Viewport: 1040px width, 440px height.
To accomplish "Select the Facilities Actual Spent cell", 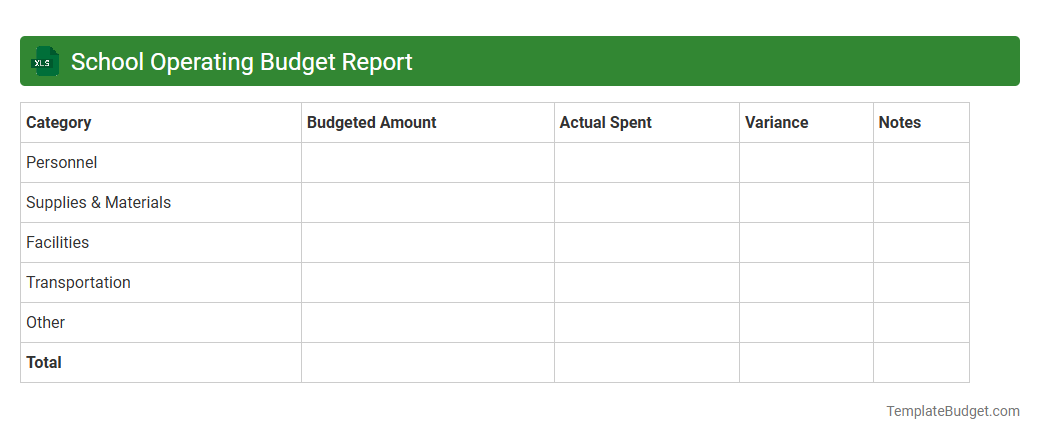I will (647, 242).
